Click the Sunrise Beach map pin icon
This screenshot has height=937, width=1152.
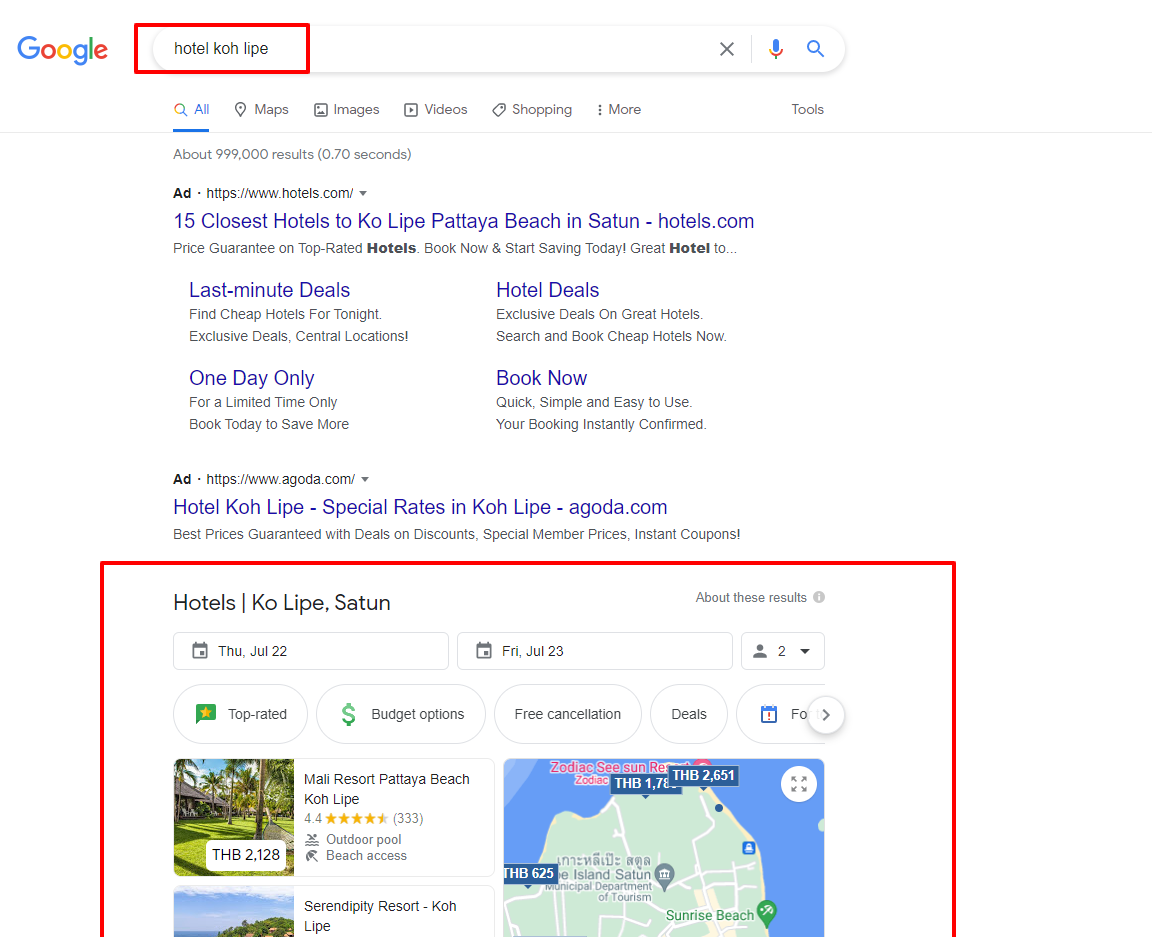pos(767,911)
